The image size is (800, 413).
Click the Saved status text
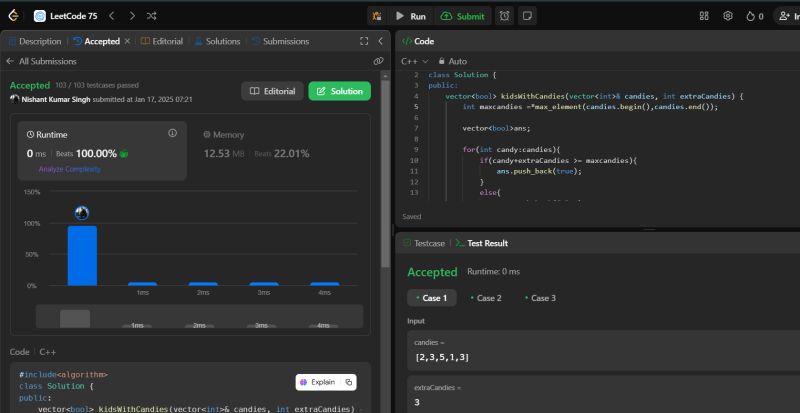(412, 216)
